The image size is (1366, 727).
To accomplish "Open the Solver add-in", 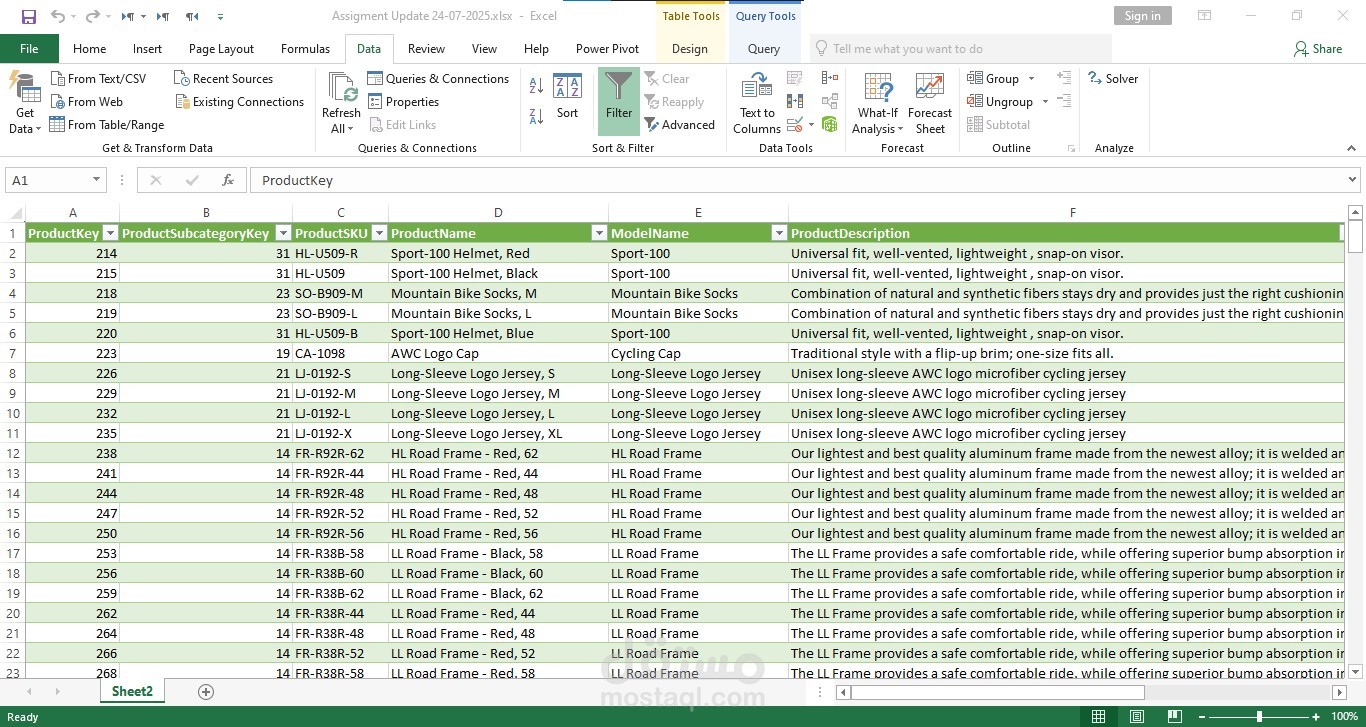I will [x=1113, y=79].
